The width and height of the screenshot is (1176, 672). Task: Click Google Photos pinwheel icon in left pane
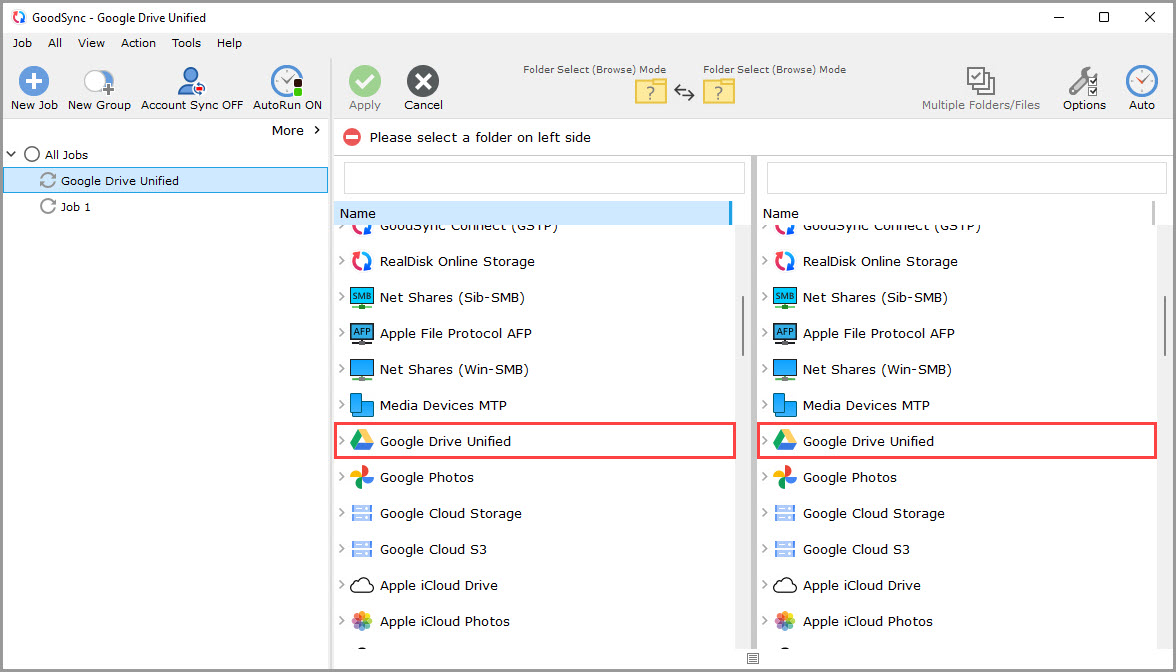click(362, 477)
